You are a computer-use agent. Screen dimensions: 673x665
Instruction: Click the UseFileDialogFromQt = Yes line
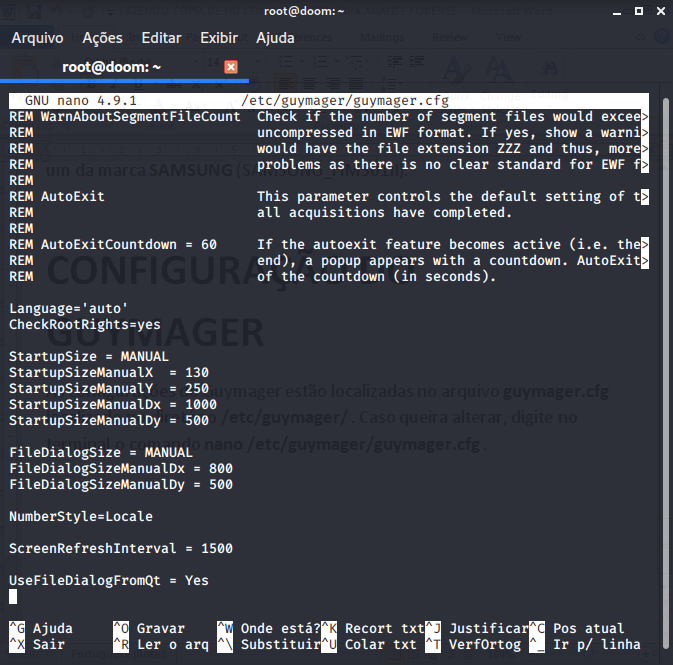109,581
